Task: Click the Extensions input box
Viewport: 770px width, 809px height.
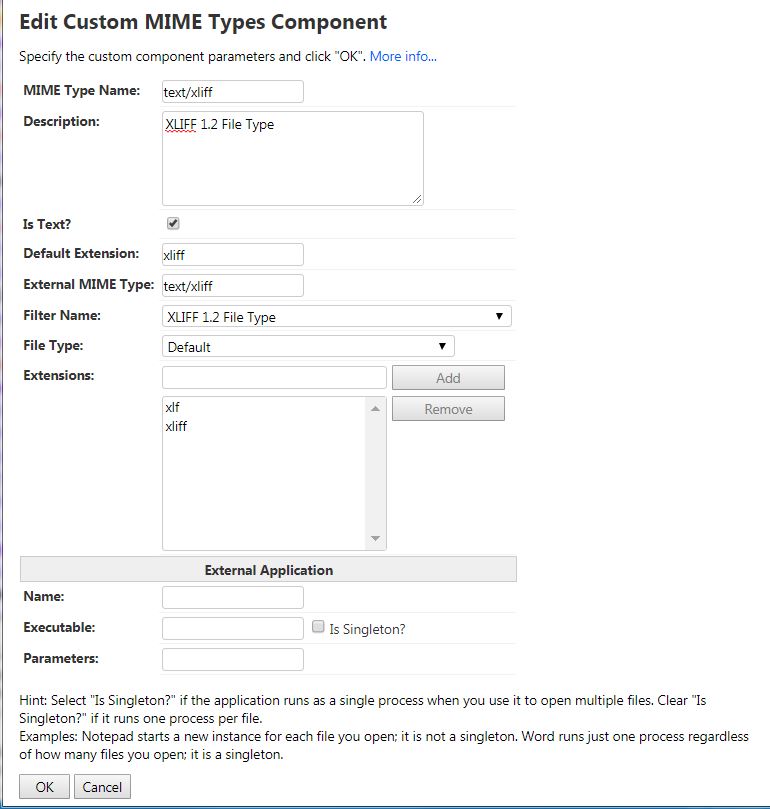Action: click(274, 378)
